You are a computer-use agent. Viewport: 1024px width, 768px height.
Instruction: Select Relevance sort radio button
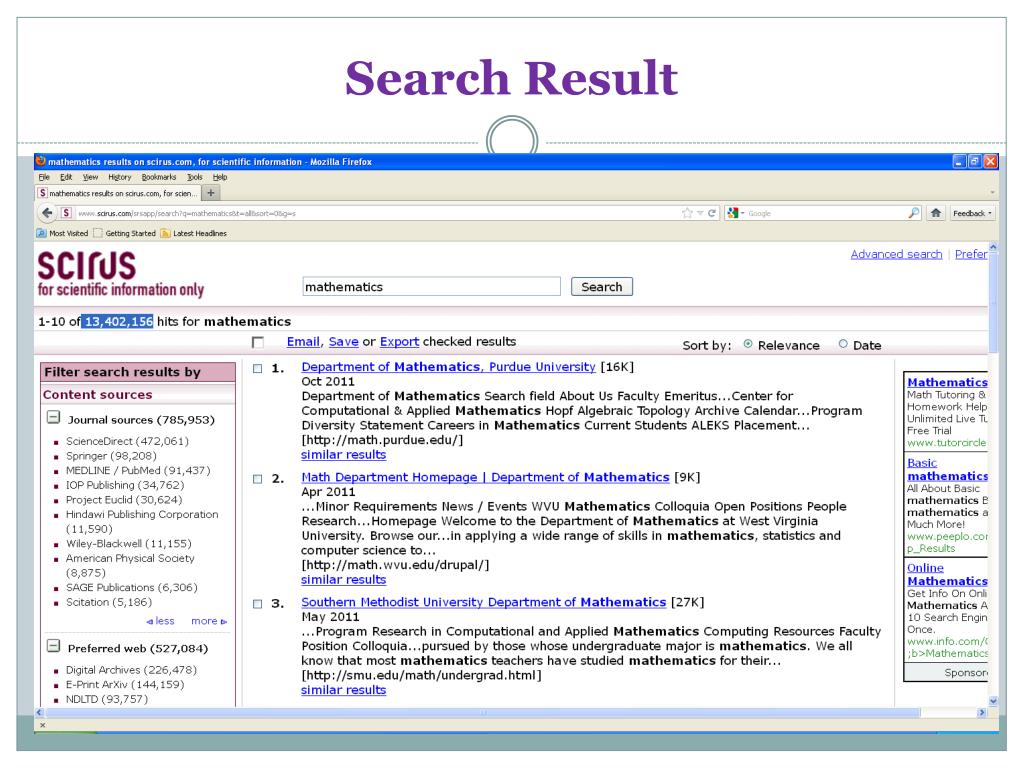[x=748, y=344]
